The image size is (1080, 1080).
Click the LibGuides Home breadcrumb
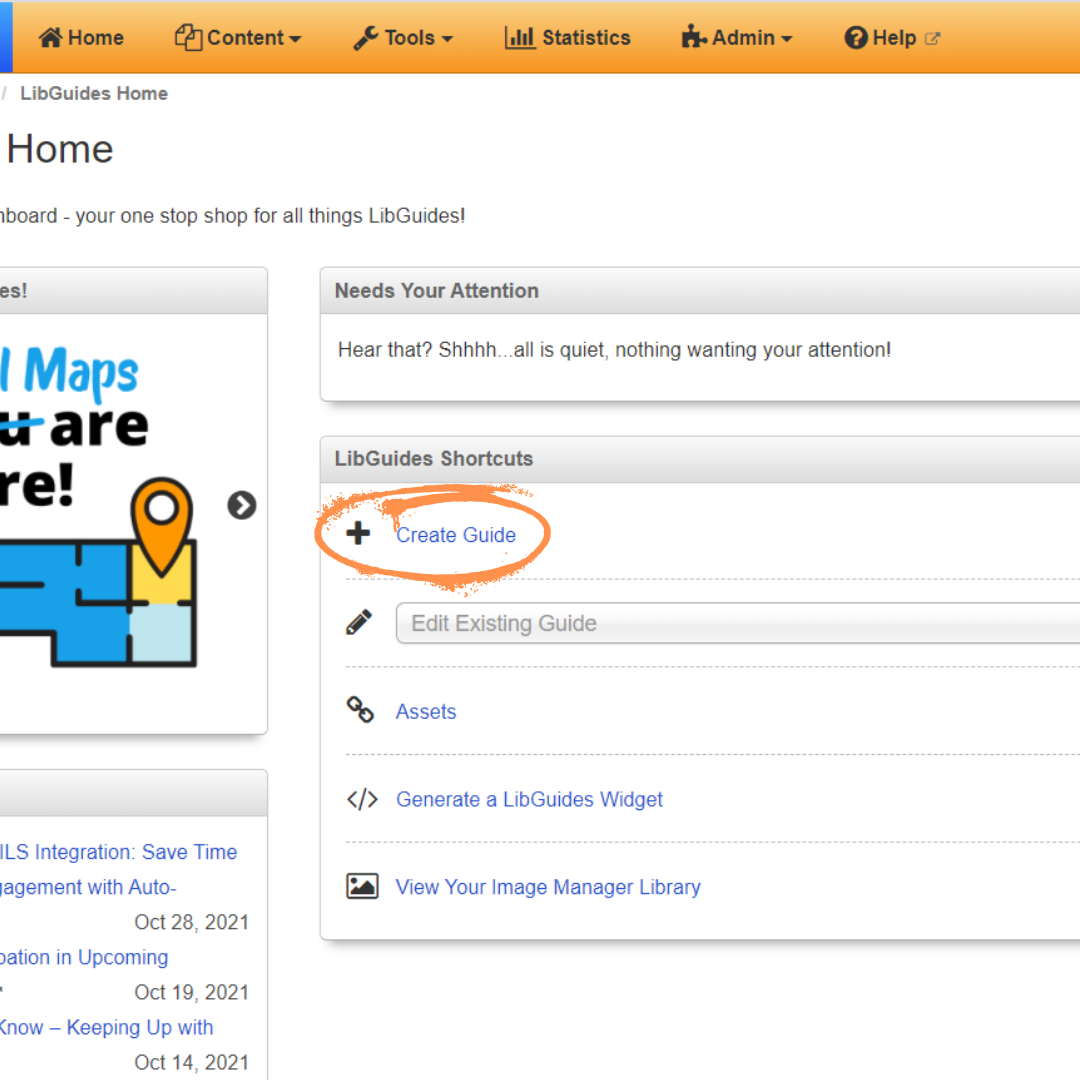click(94, 93)
